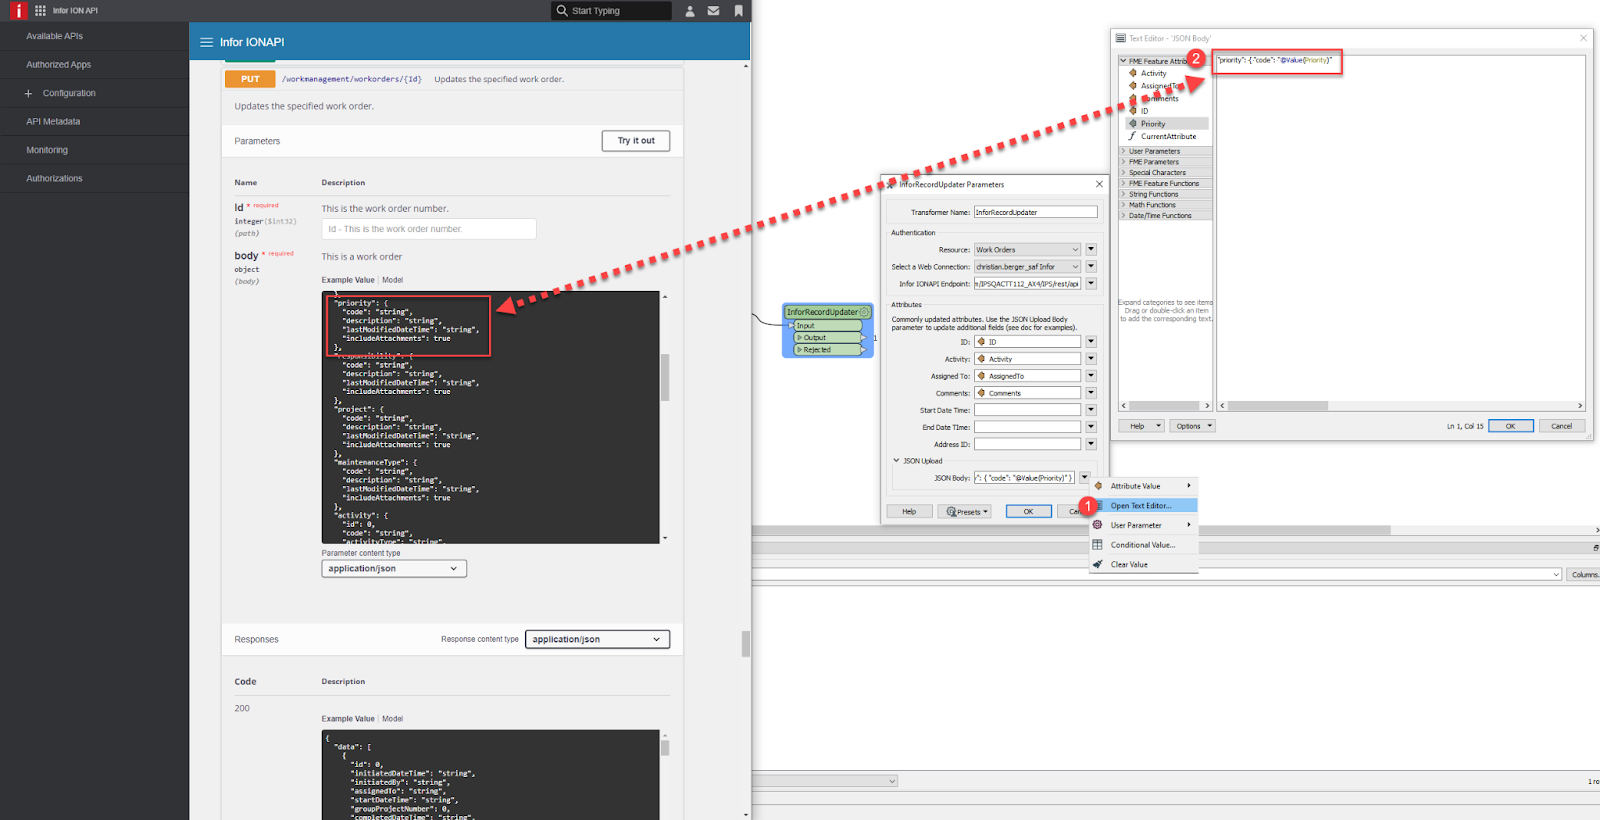Viewport: 1600px width, 820px height.
Task: Click the gear icon on InforRecordUpdater transformer
Action: click(x=865, y=312)
